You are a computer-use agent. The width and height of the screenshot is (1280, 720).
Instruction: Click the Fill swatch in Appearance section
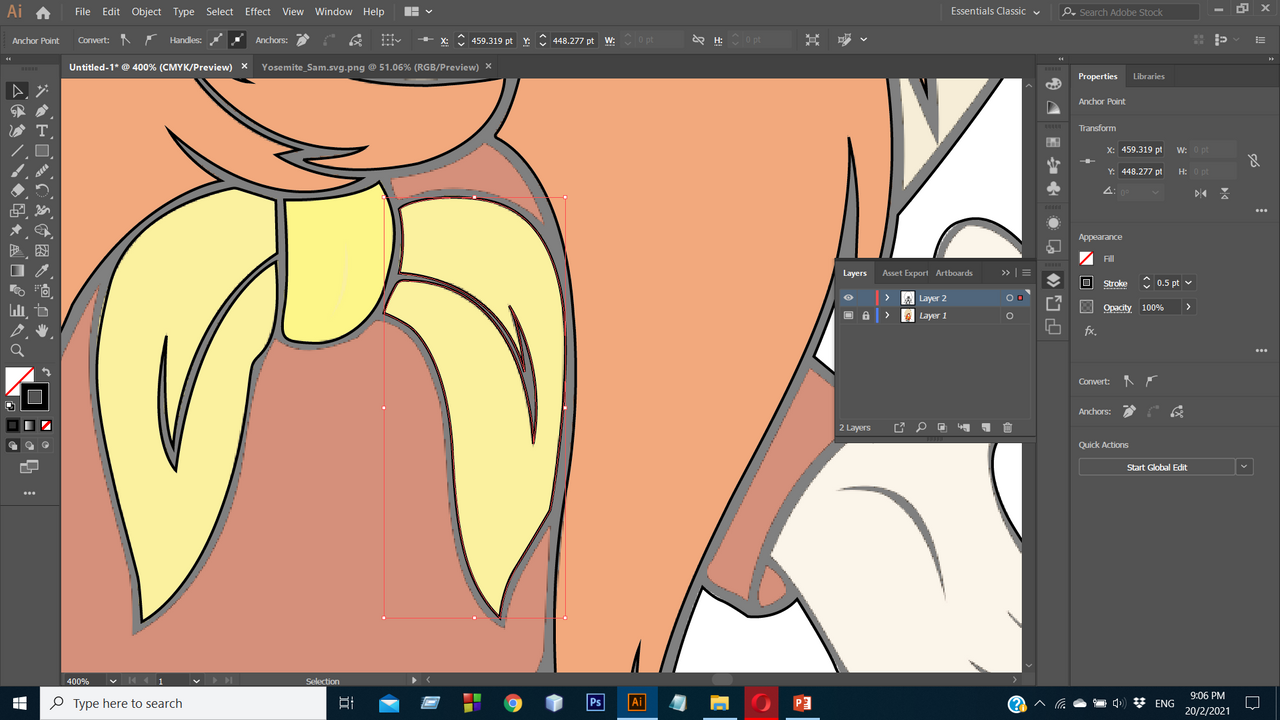tap(1087, 259)
